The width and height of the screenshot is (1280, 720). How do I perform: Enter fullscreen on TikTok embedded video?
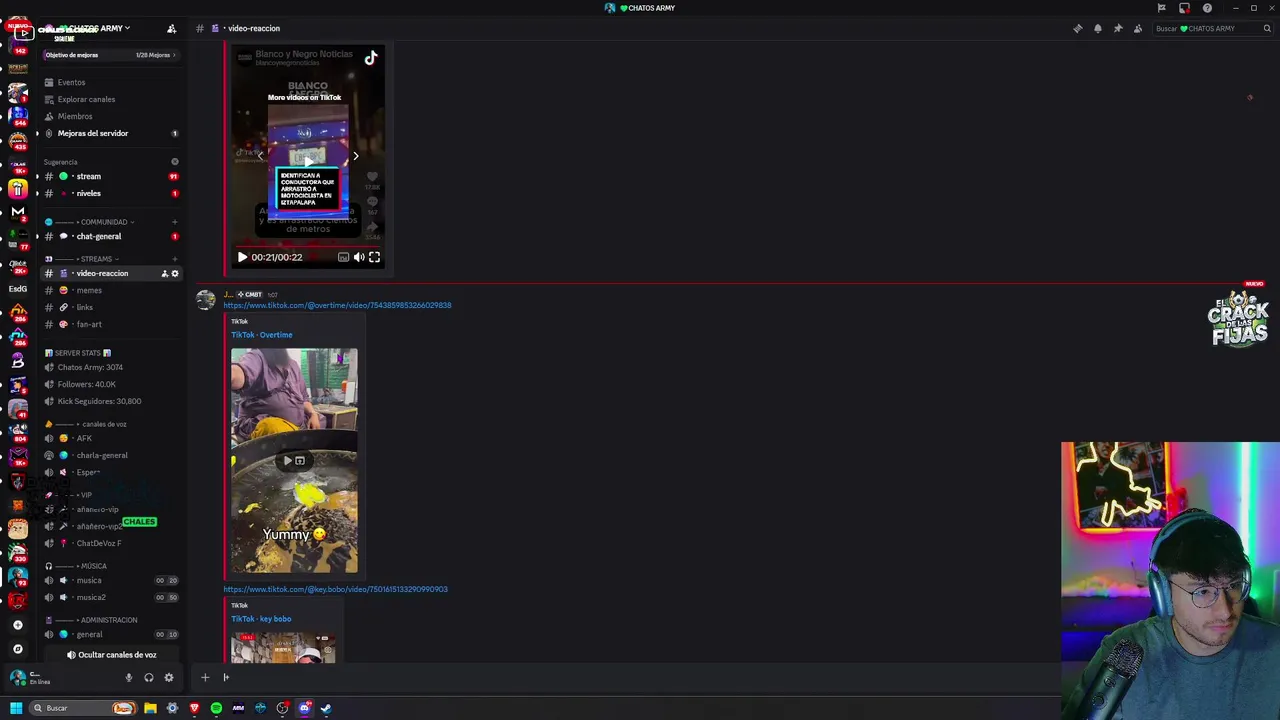pyautogui.click(x=374, y=257)
